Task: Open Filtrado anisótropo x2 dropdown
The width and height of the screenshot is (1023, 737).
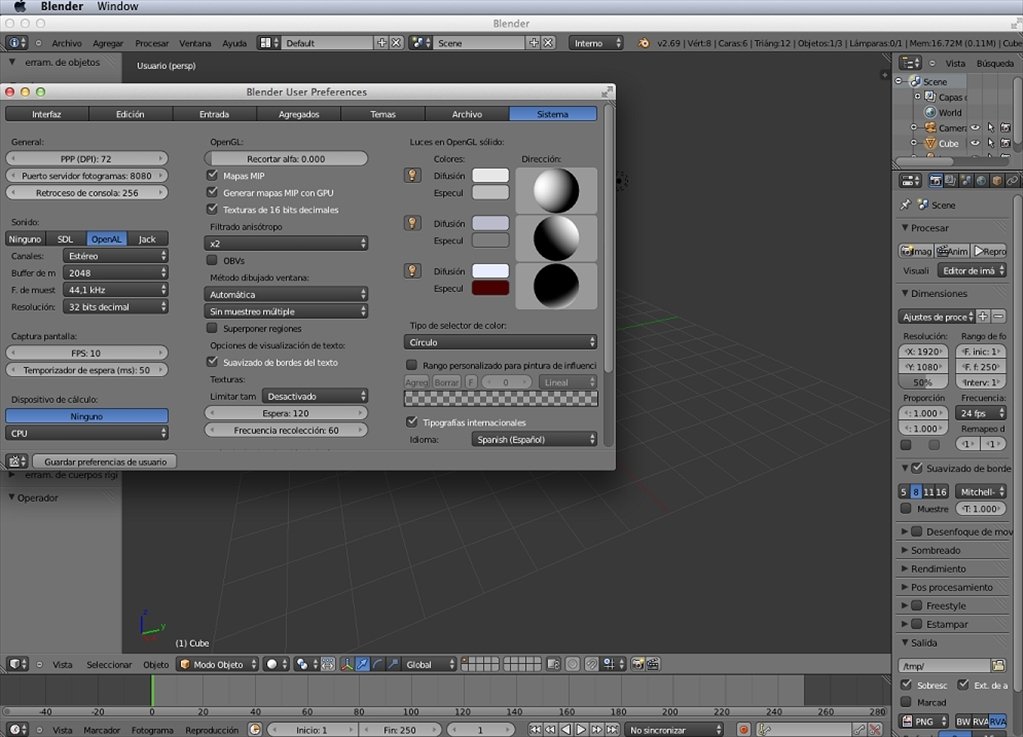Action: 286,243
